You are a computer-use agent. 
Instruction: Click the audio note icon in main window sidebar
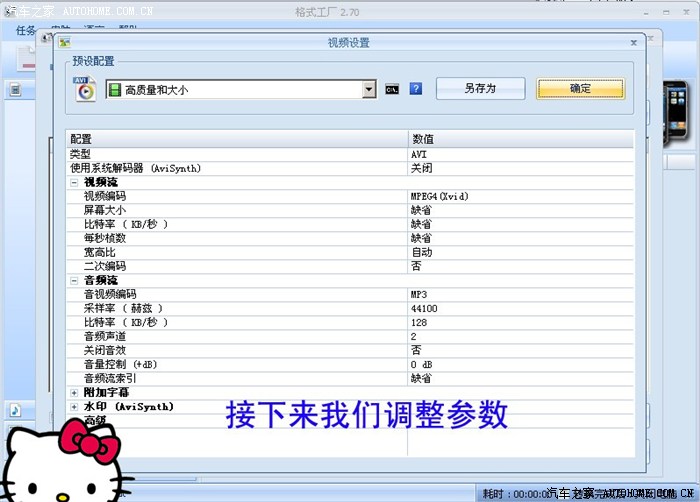tap(16, 410)
